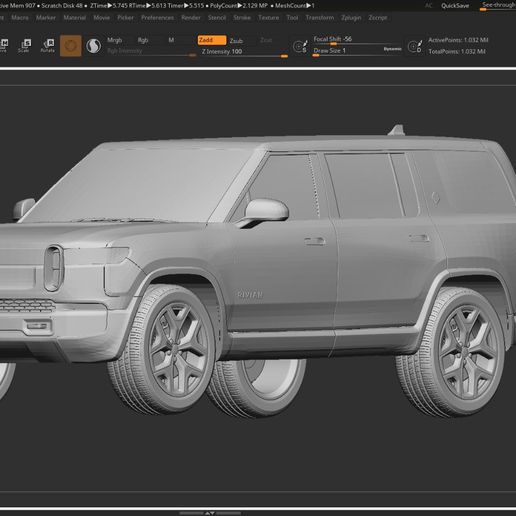Open the Zscript menu
Viewport: 516px width, 516px height.
point(378,18)
